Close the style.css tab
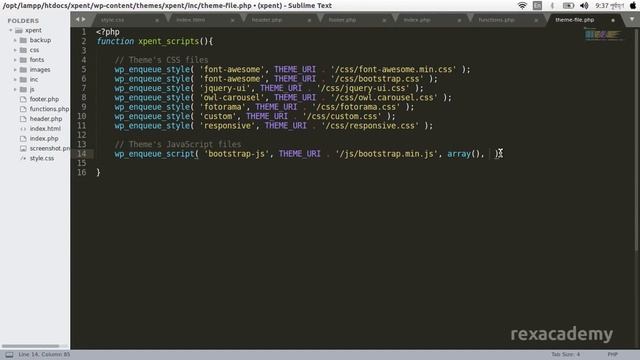The image size is (640, 360). coord(157,20)
